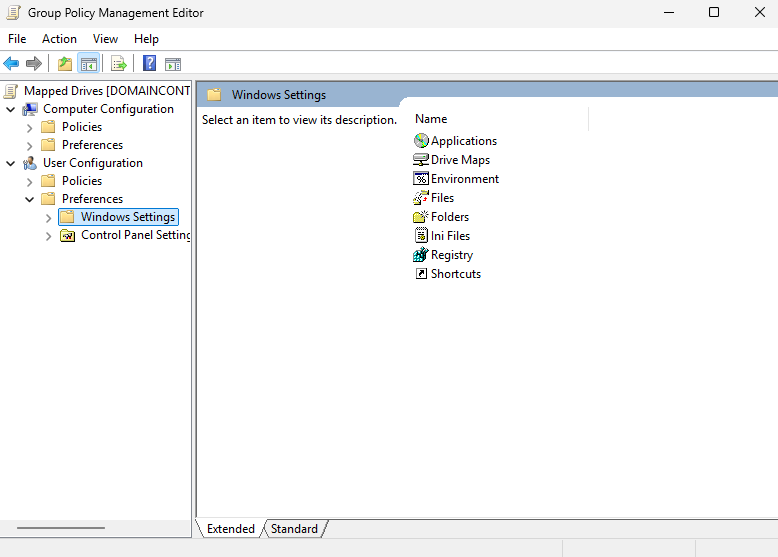The height and width of the screenshot is (557, 778).
Task: Open the Drive Maps item
Action: coord(459,160)
